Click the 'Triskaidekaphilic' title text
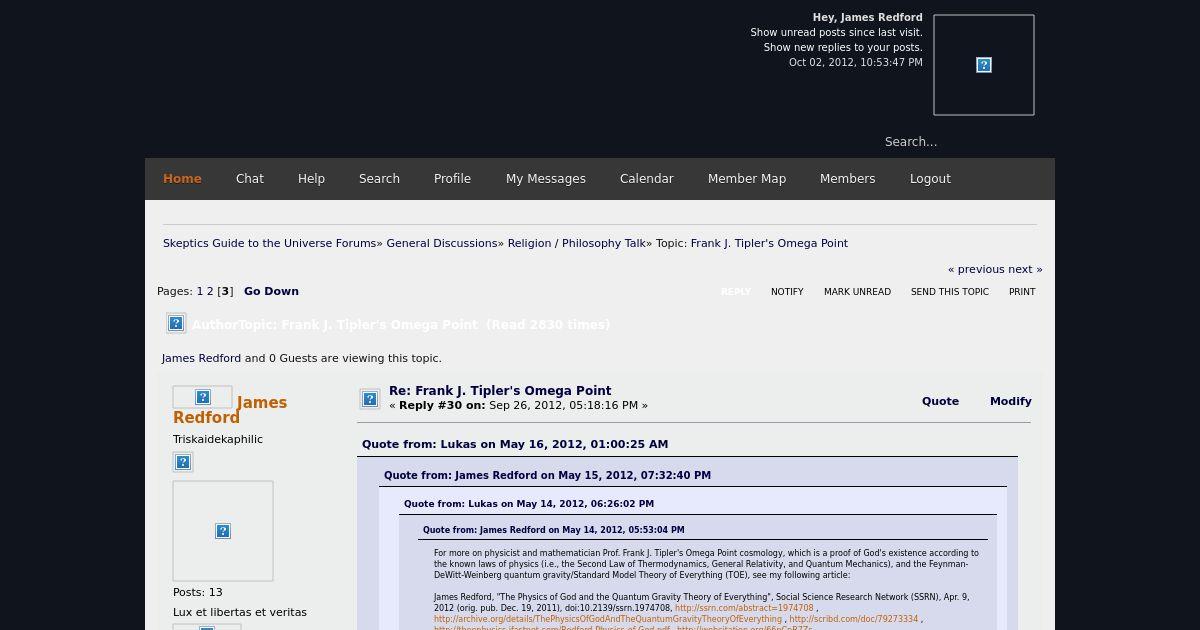 click(x=218, y=440)
